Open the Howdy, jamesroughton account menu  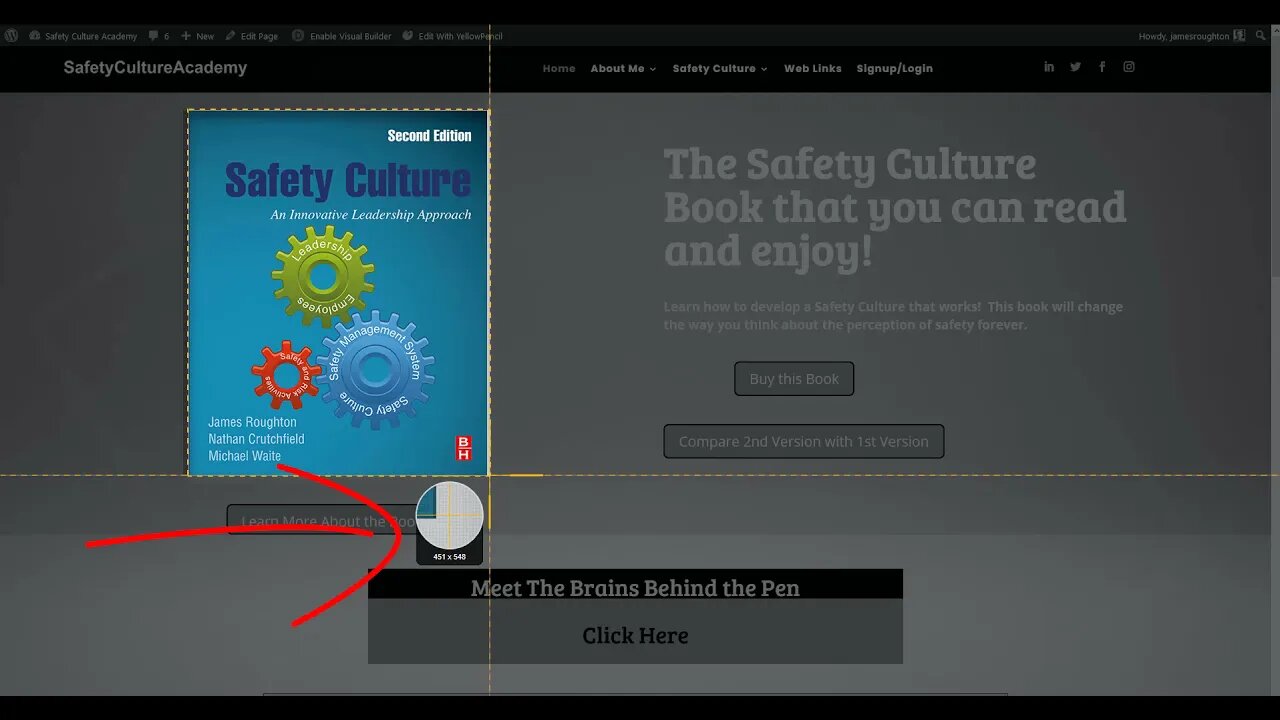[1184, 36]
